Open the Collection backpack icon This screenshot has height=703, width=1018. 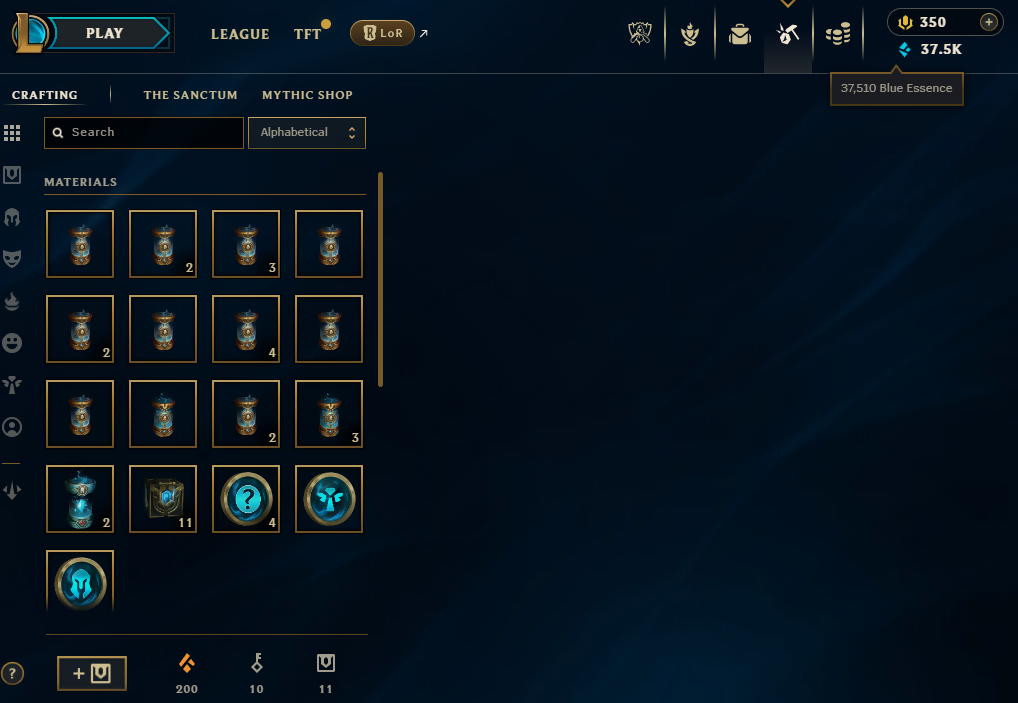point(739,34)
